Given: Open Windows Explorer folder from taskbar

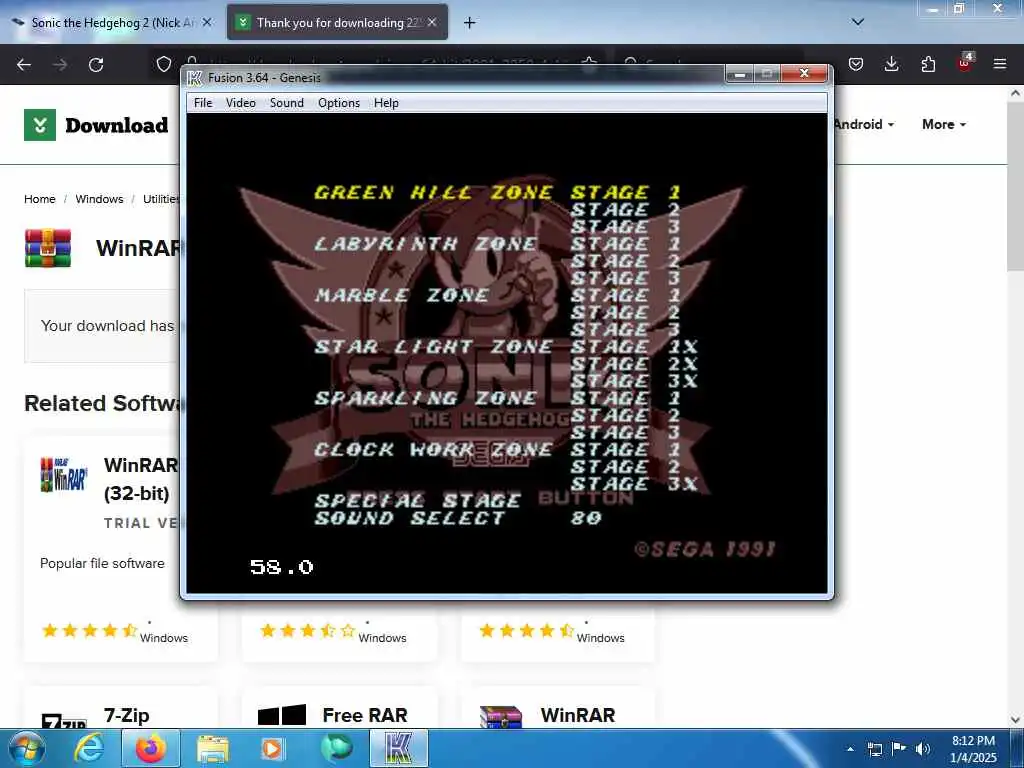Looking at the screenshot, I should pyautogui.click(x=213, y=748).
